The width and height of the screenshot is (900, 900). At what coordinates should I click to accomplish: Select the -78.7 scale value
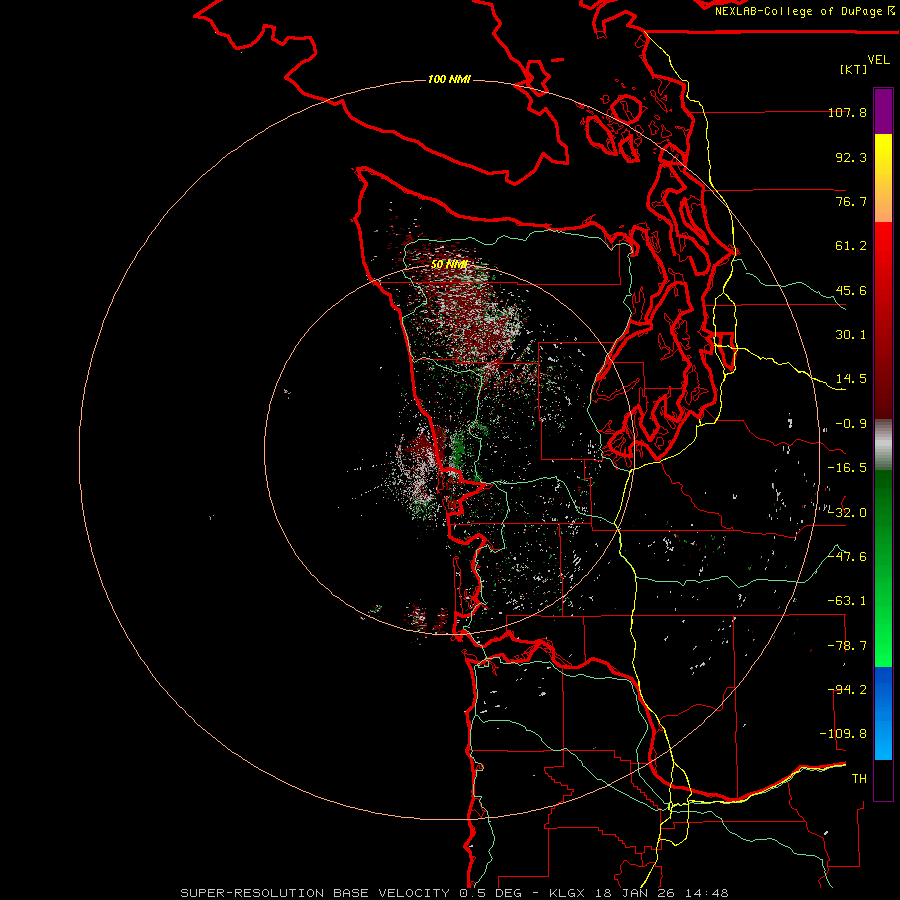coord(847,646)
